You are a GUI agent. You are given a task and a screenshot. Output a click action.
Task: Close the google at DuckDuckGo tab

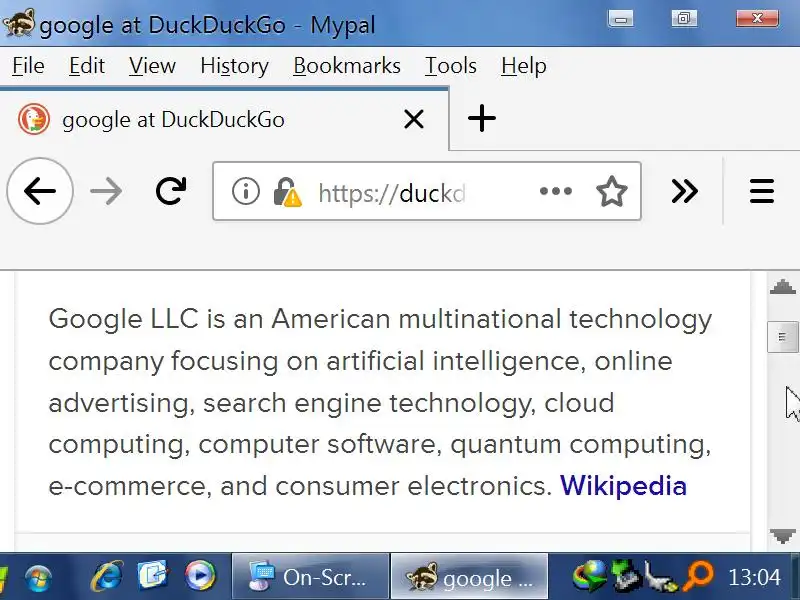[414, 120]
